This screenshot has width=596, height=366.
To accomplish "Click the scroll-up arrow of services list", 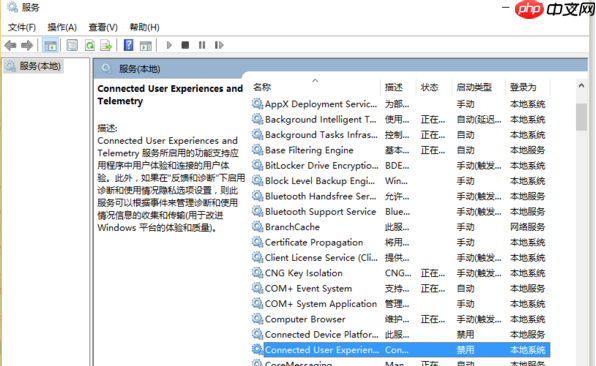I will pos(581,86).
